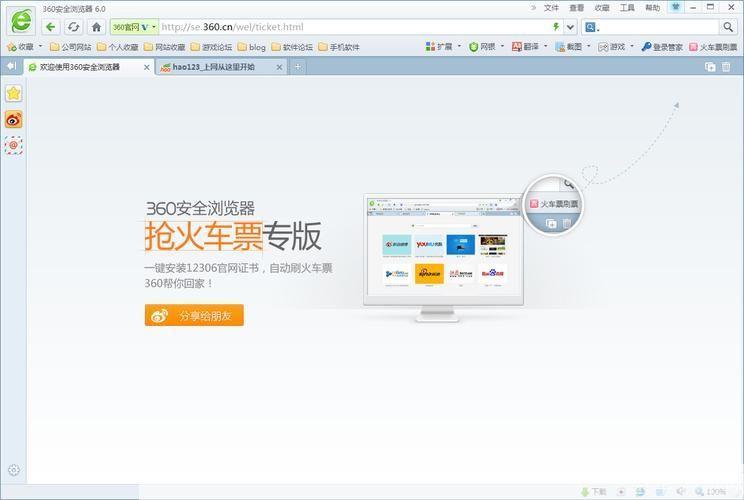744x500 pixels.
Task: Expand the 截图 dropdown arrow
Action: pos(588,46)
